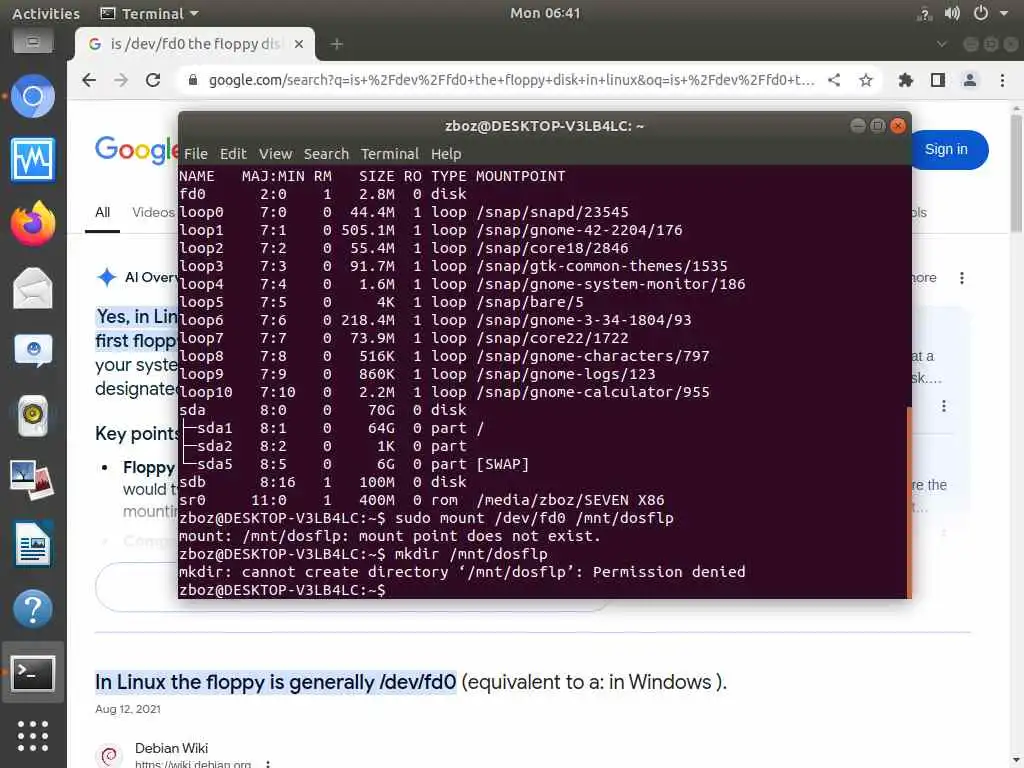
Task: Open AI Overview options three-dot menu
Action: coord(962,278)
